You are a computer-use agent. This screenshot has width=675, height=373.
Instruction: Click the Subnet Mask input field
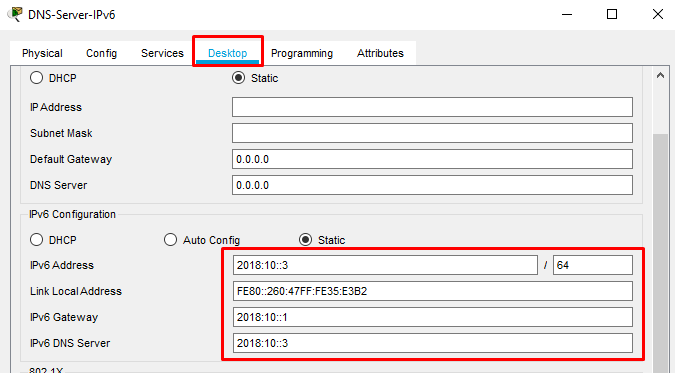[x=432, y=133]
